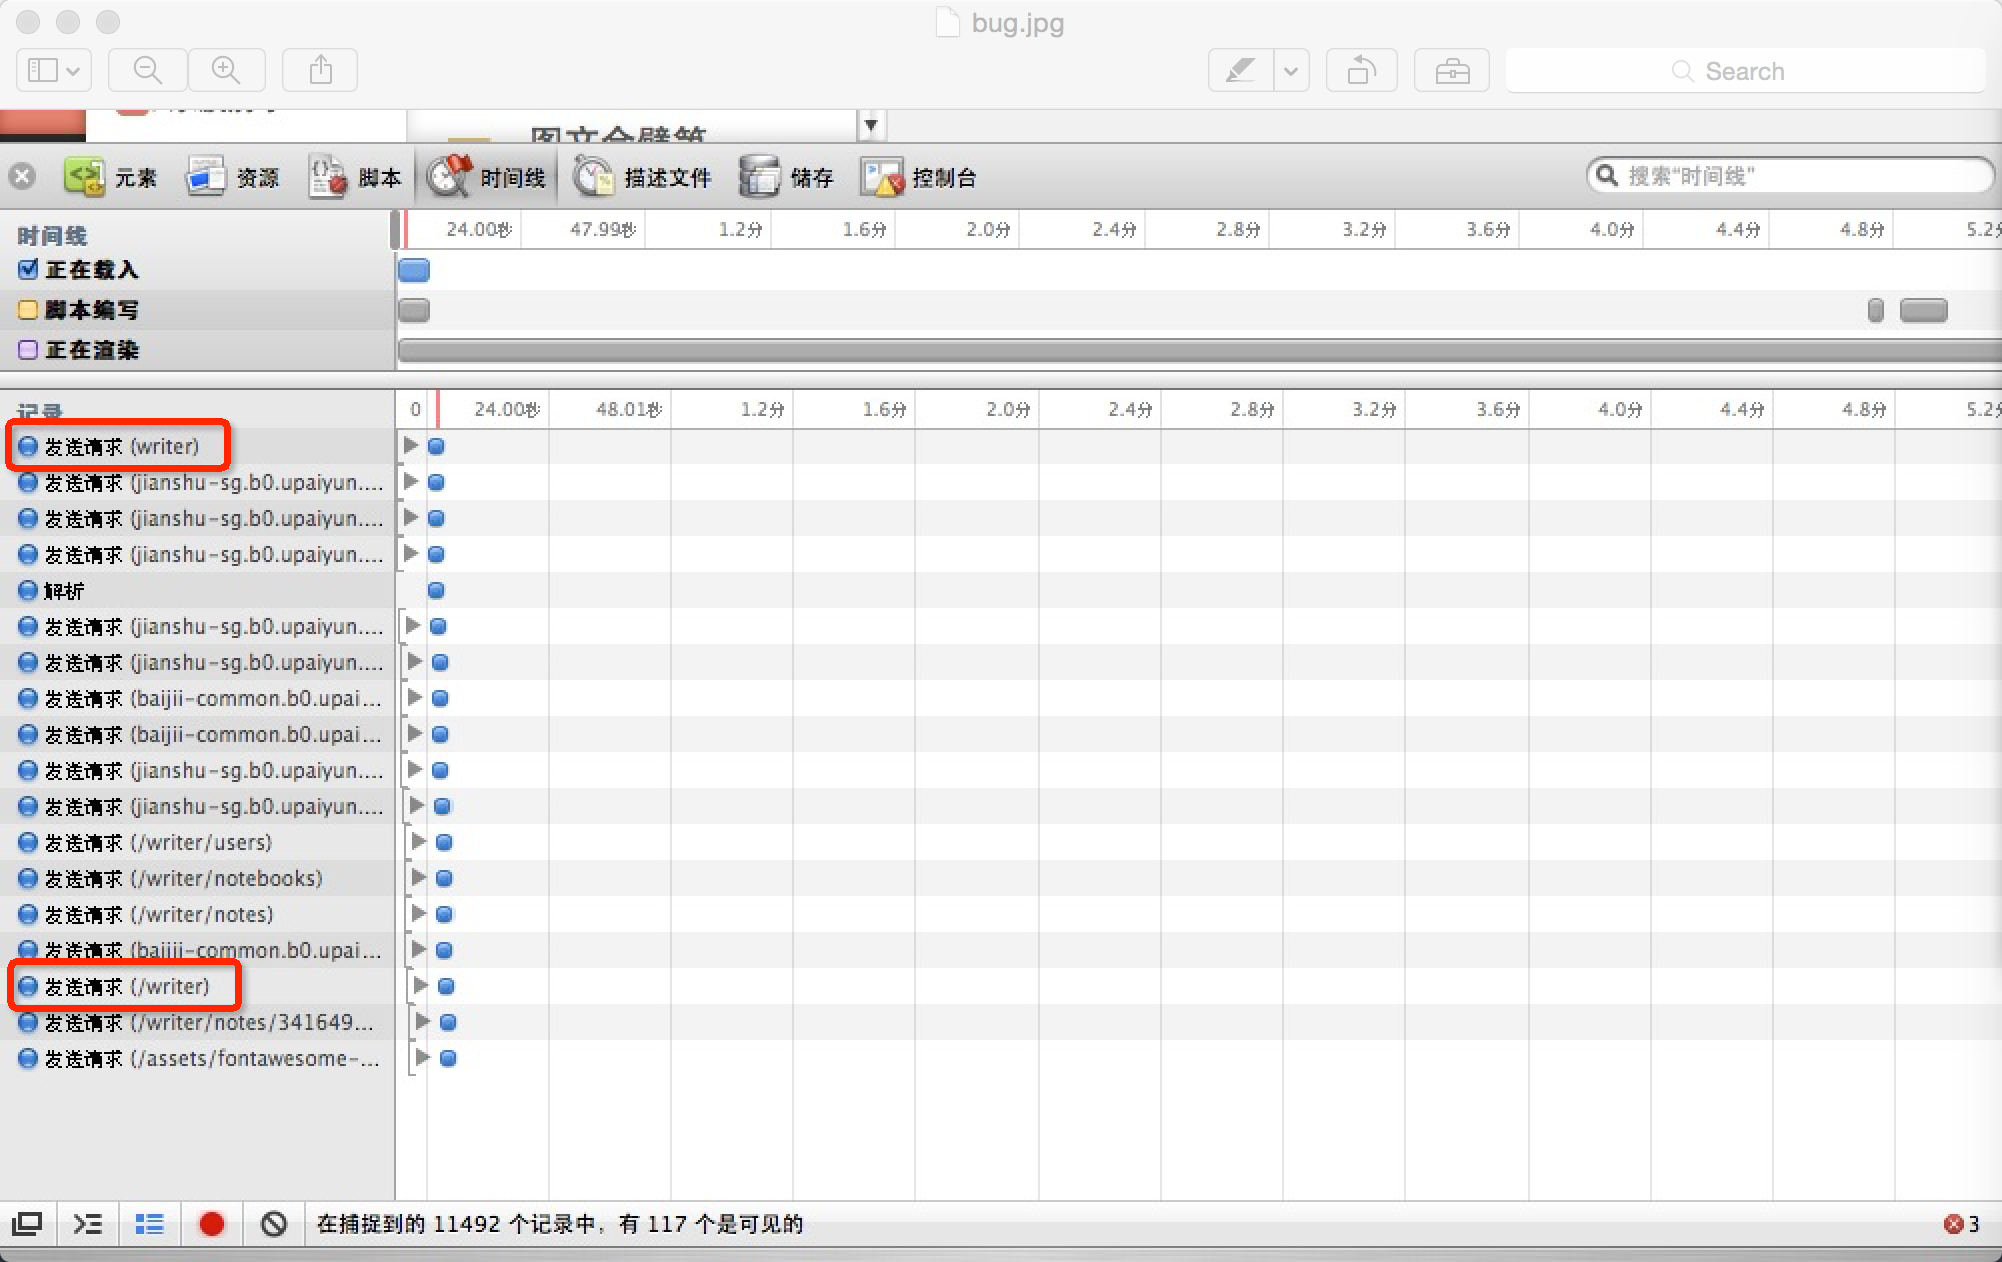
Task: Open the sidebar view dropdown in Preview
Action: click(x=54, y=70)
